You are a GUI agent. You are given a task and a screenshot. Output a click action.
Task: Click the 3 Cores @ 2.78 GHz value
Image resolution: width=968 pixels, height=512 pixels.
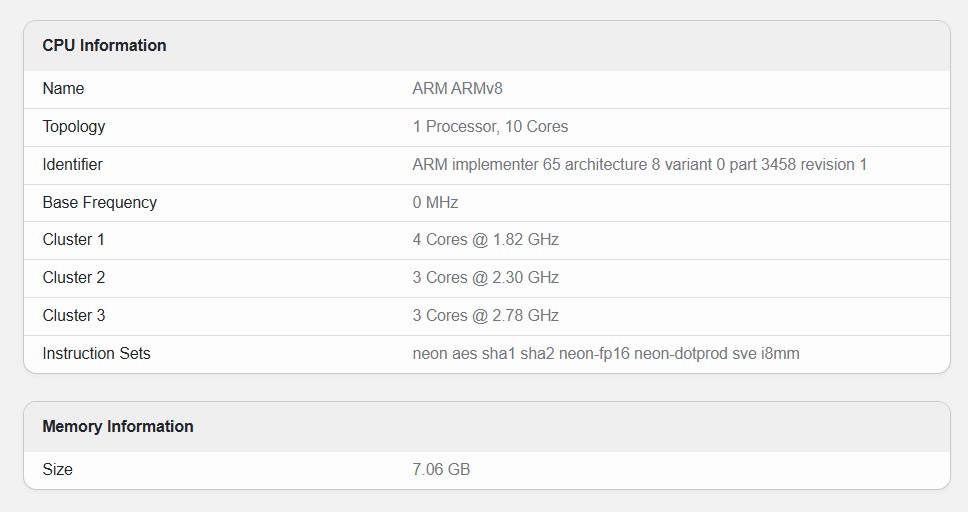point(485,316)
